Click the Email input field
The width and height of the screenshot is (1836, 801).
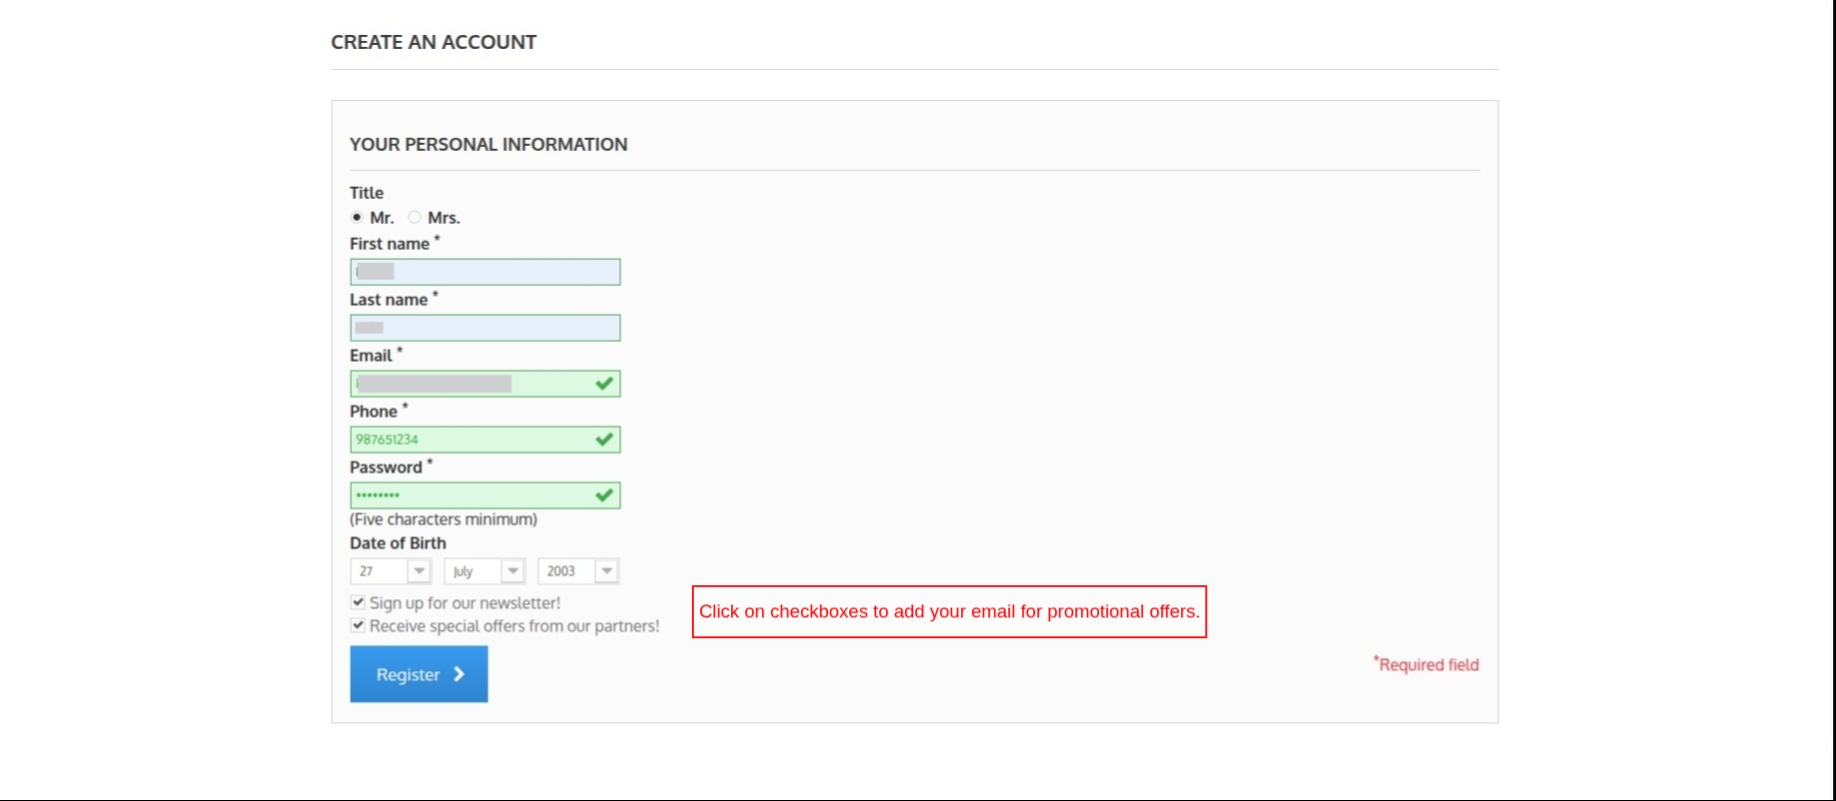(485, 384)
